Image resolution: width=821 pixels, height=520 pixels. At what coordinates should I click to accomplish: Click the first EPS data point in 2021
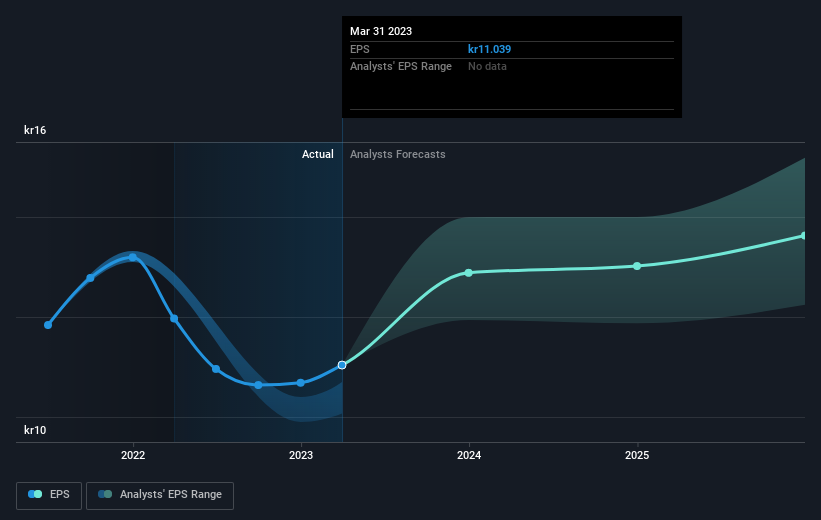[48, 325]
